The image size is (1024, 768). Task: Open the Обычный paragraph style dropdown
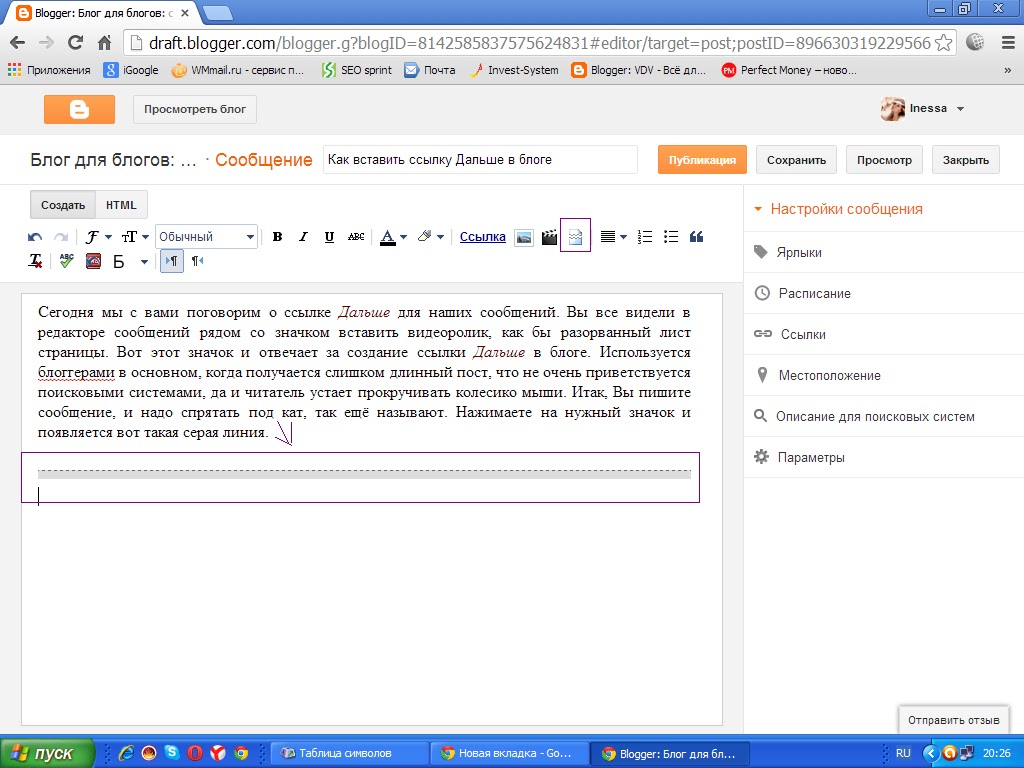206,236
